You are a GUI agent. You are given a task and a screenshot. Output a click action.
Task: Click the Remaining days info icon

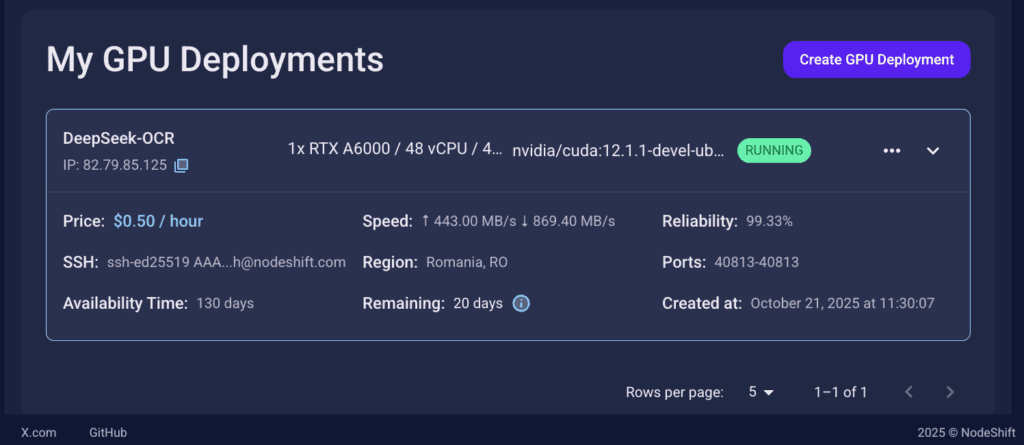(x=521, y=303)
